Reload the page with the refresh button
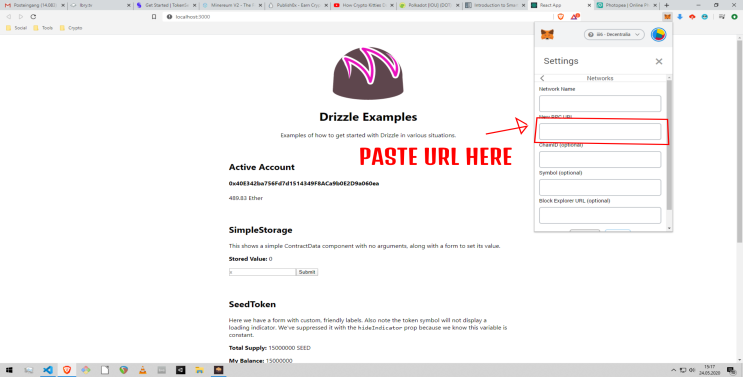Viewport: 743px width, 377px height. tap(33, 17)
